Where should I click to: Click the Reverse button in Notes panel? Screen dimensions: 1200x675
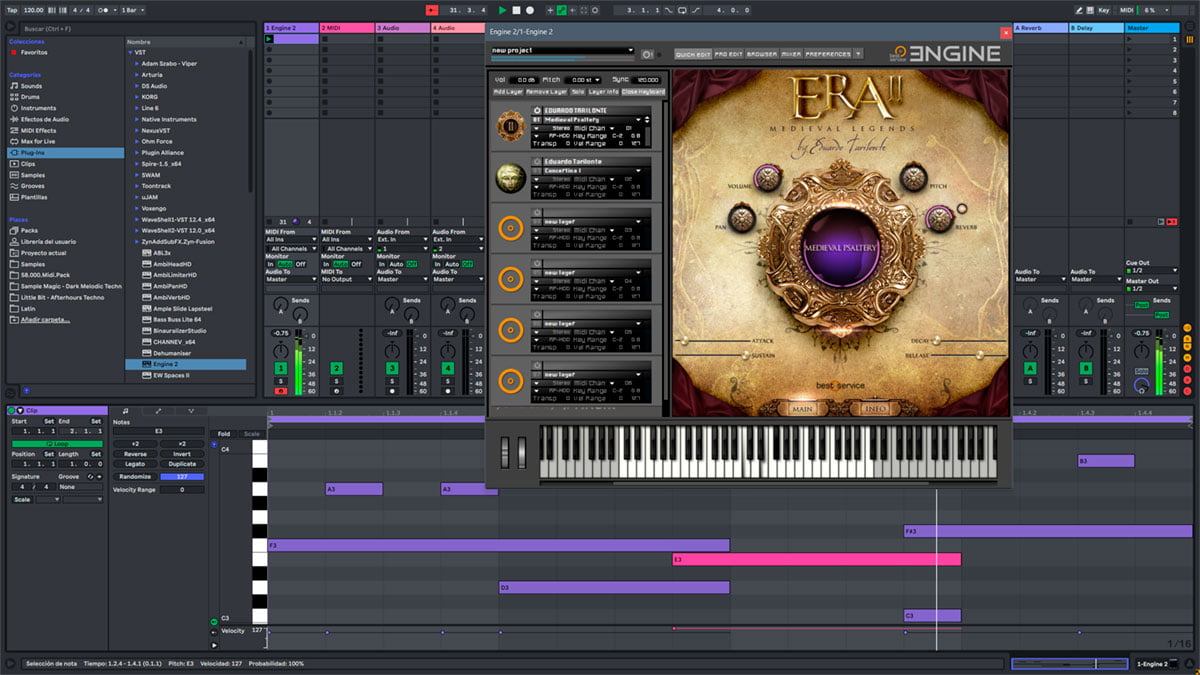coord(135,454)
